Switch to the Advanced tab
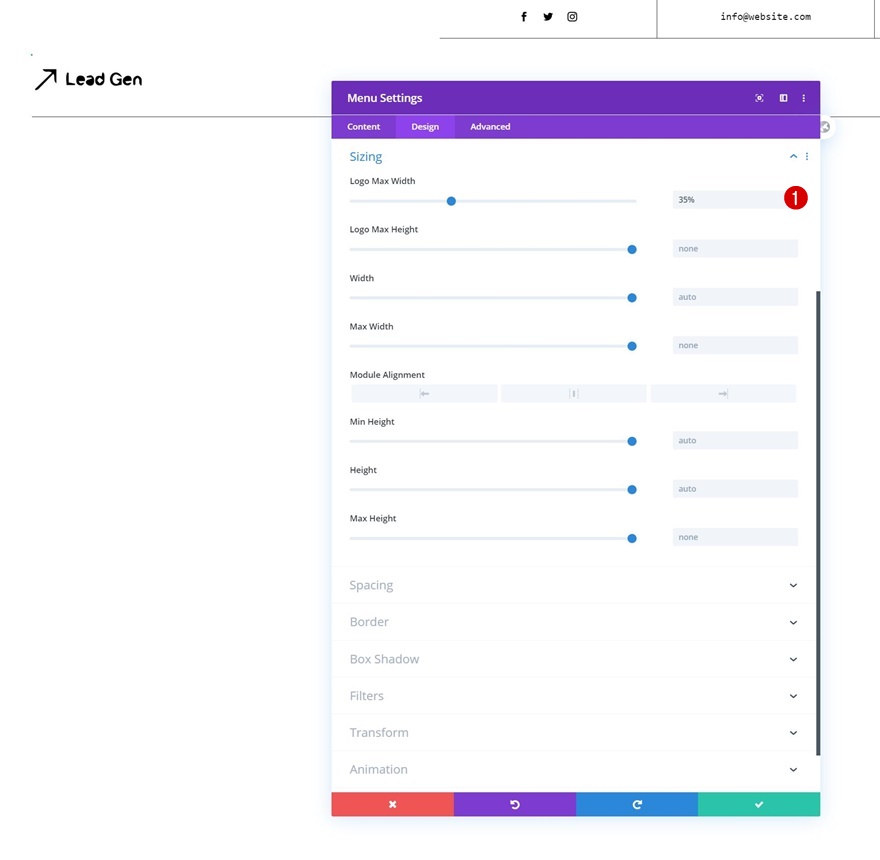Viewport: 880px width, 860px height. (490, 127)
